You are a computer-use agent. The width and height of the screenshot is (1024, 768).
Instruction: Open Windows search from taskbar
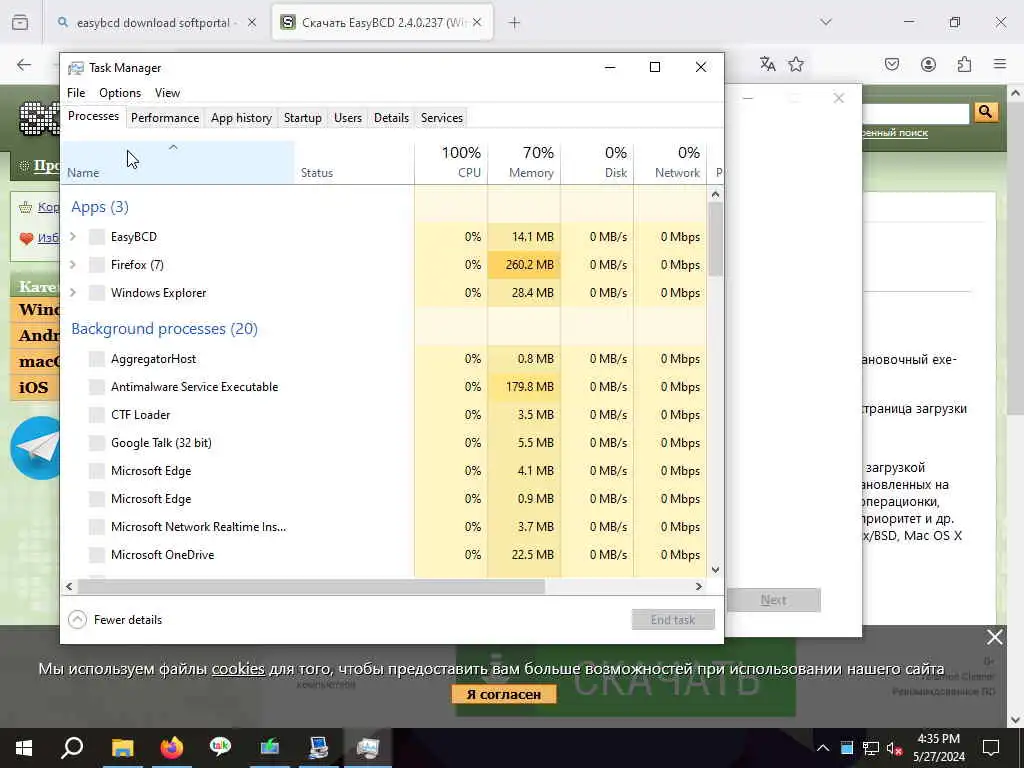[x=72, y=748]
